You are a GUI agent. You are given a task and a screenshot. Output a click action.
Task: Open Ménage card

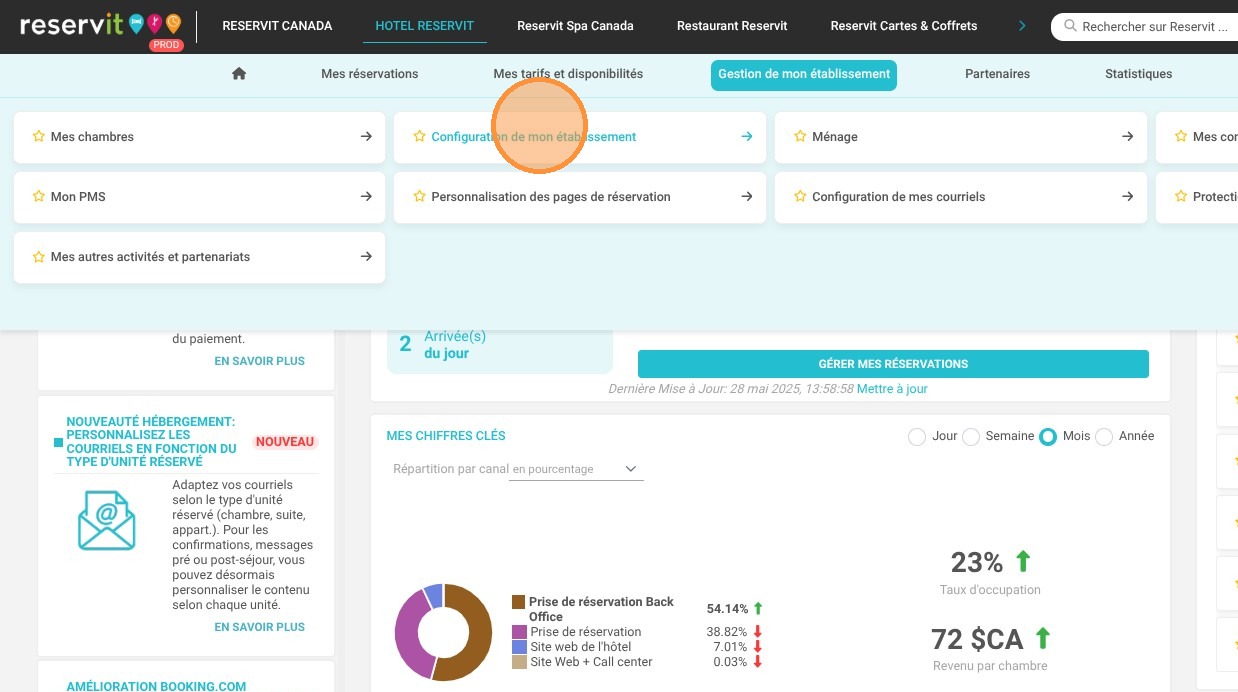(x=961, y=137)
